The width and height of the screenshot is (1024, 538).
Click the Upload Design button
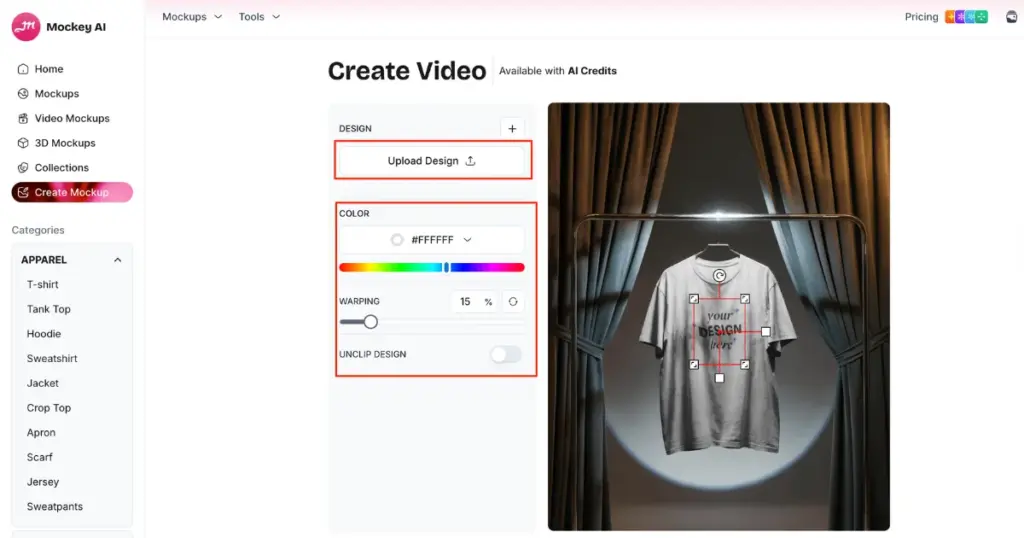(x=432, y=161)
